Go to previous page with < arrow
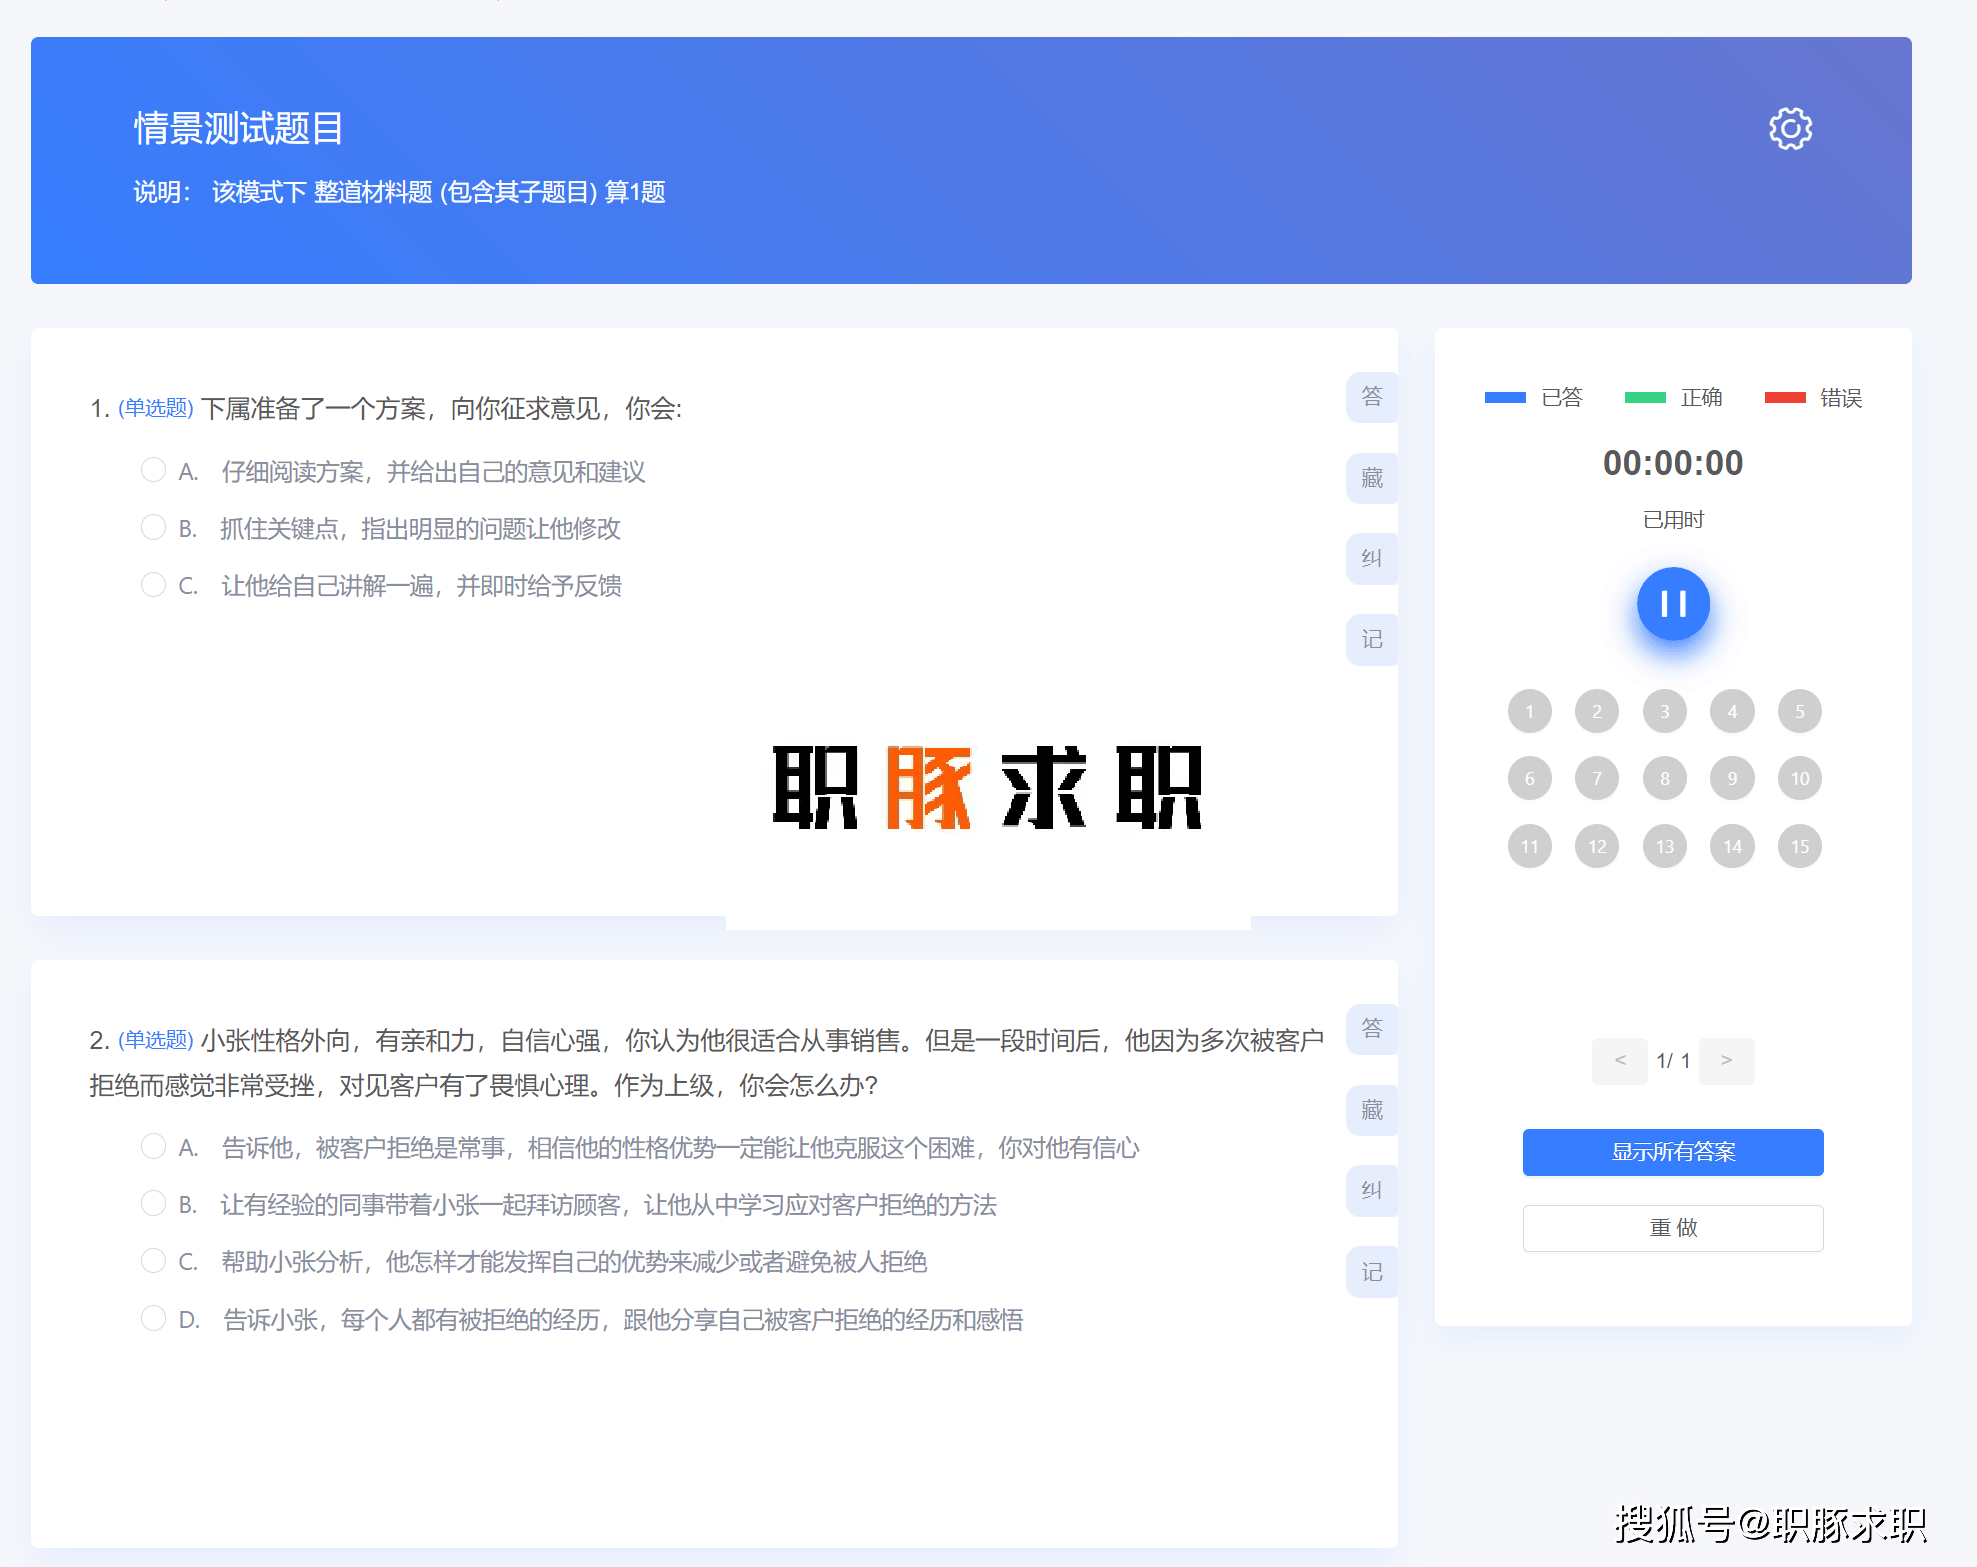This screenshot has width=1977, height=1567. click(x=1619, y=1060)
